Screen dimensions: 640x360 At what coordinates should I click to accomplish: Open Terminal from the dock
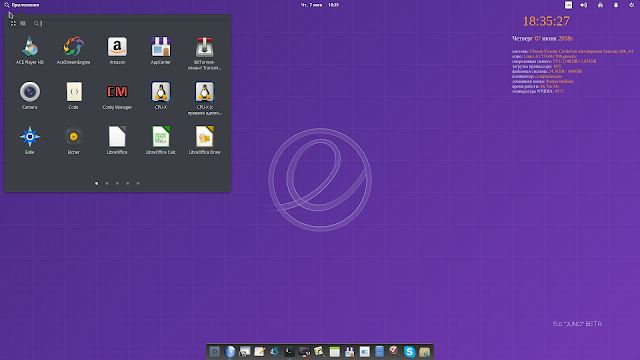(289, 351)
